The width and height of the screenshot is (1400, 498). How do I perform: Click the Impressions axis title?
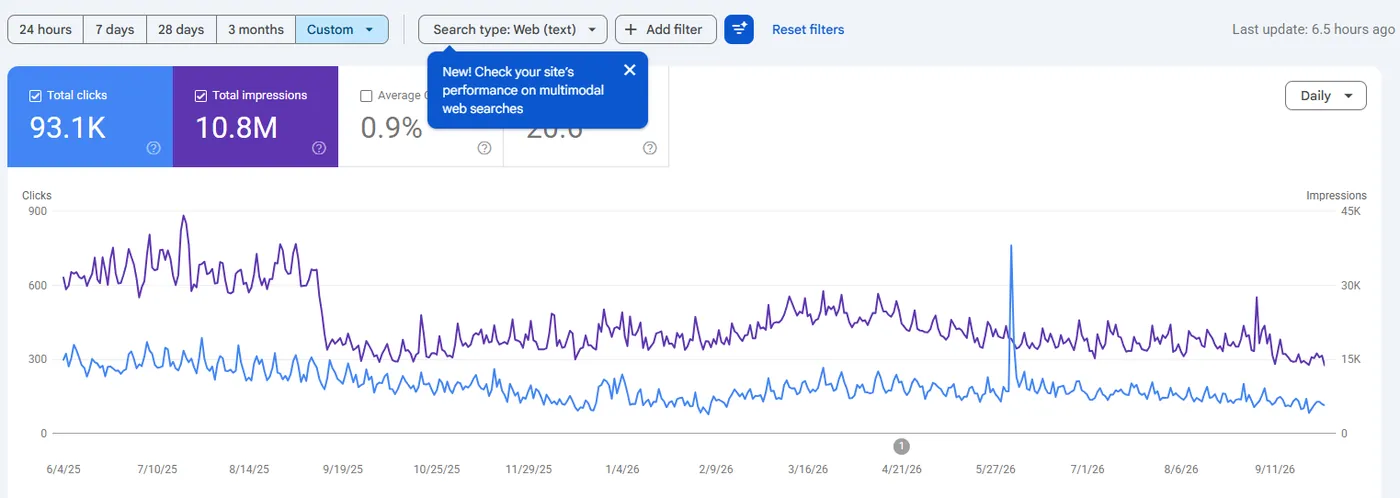click(1336, 196)
